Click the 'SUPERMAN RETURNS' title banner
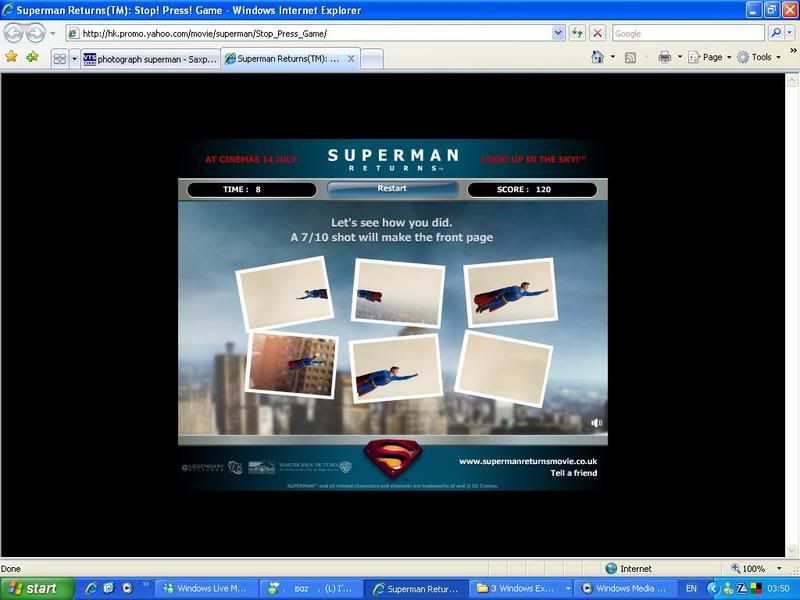800x600 pixels. pyautogui.click(x=393, y=159)
